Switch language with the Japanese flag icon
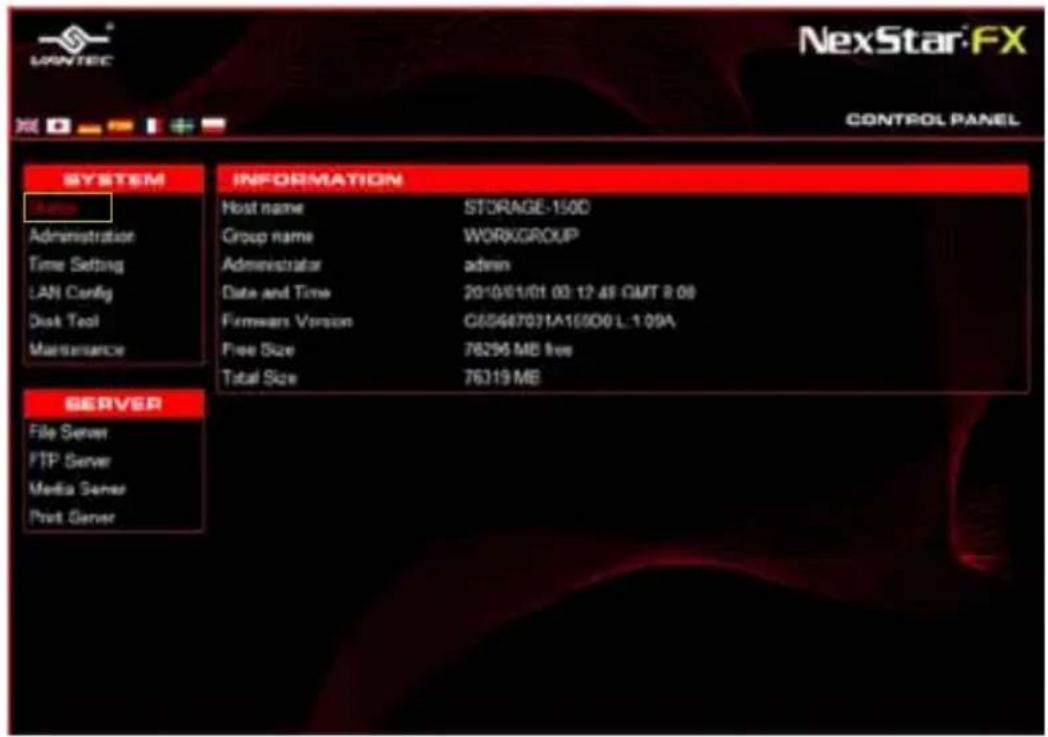This screenshot has height=737, width=1048. [x=59, y=126]
